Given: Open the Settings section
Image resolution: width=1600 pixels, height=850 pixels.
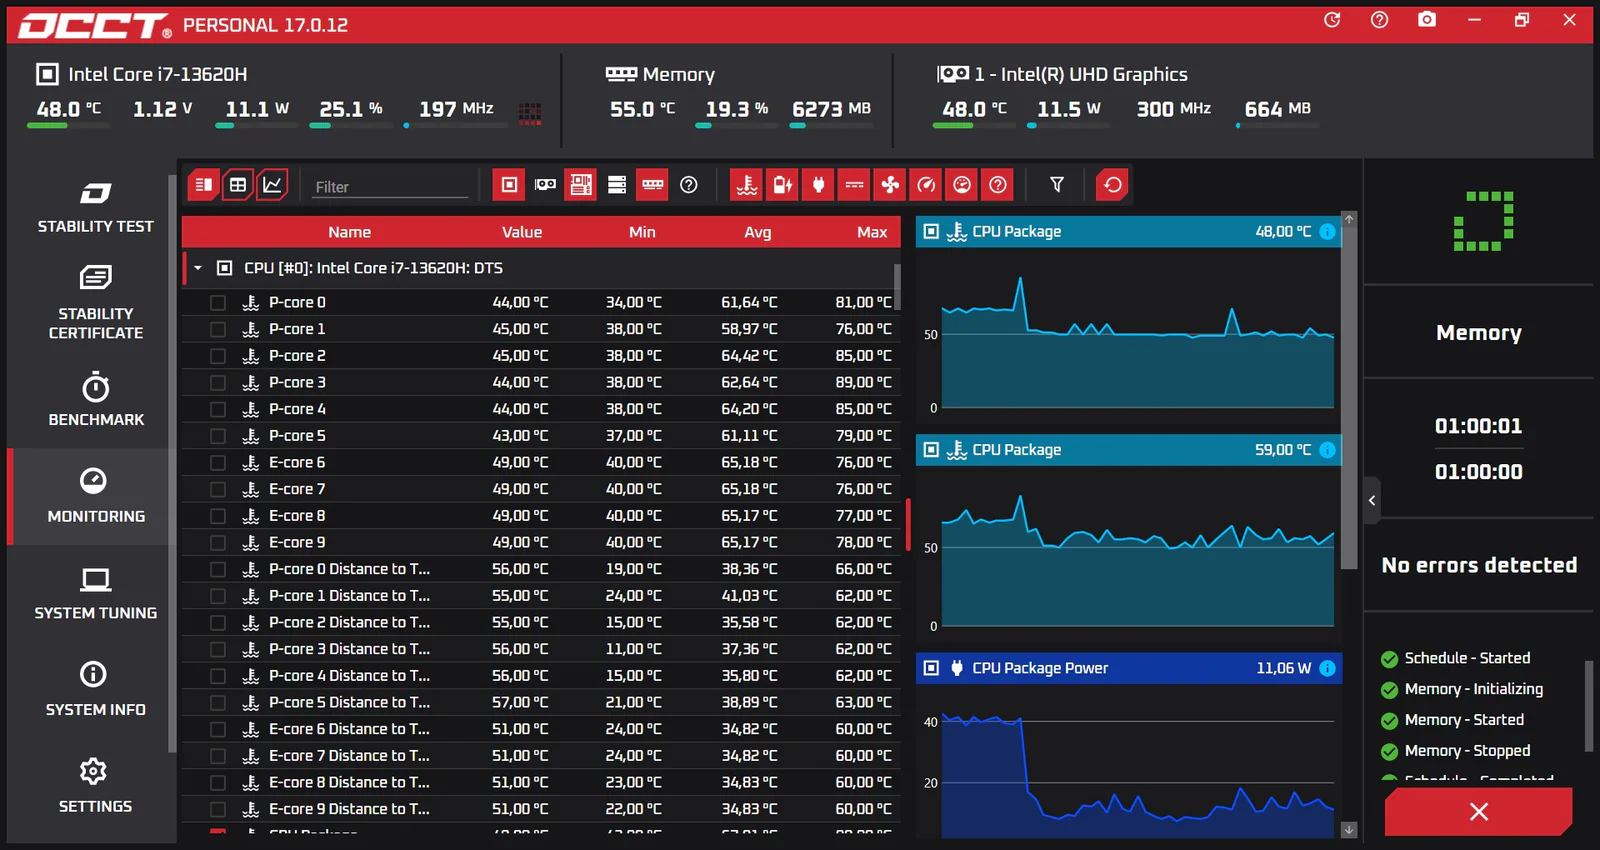Looking at the screenshot, I should (95, 786).
